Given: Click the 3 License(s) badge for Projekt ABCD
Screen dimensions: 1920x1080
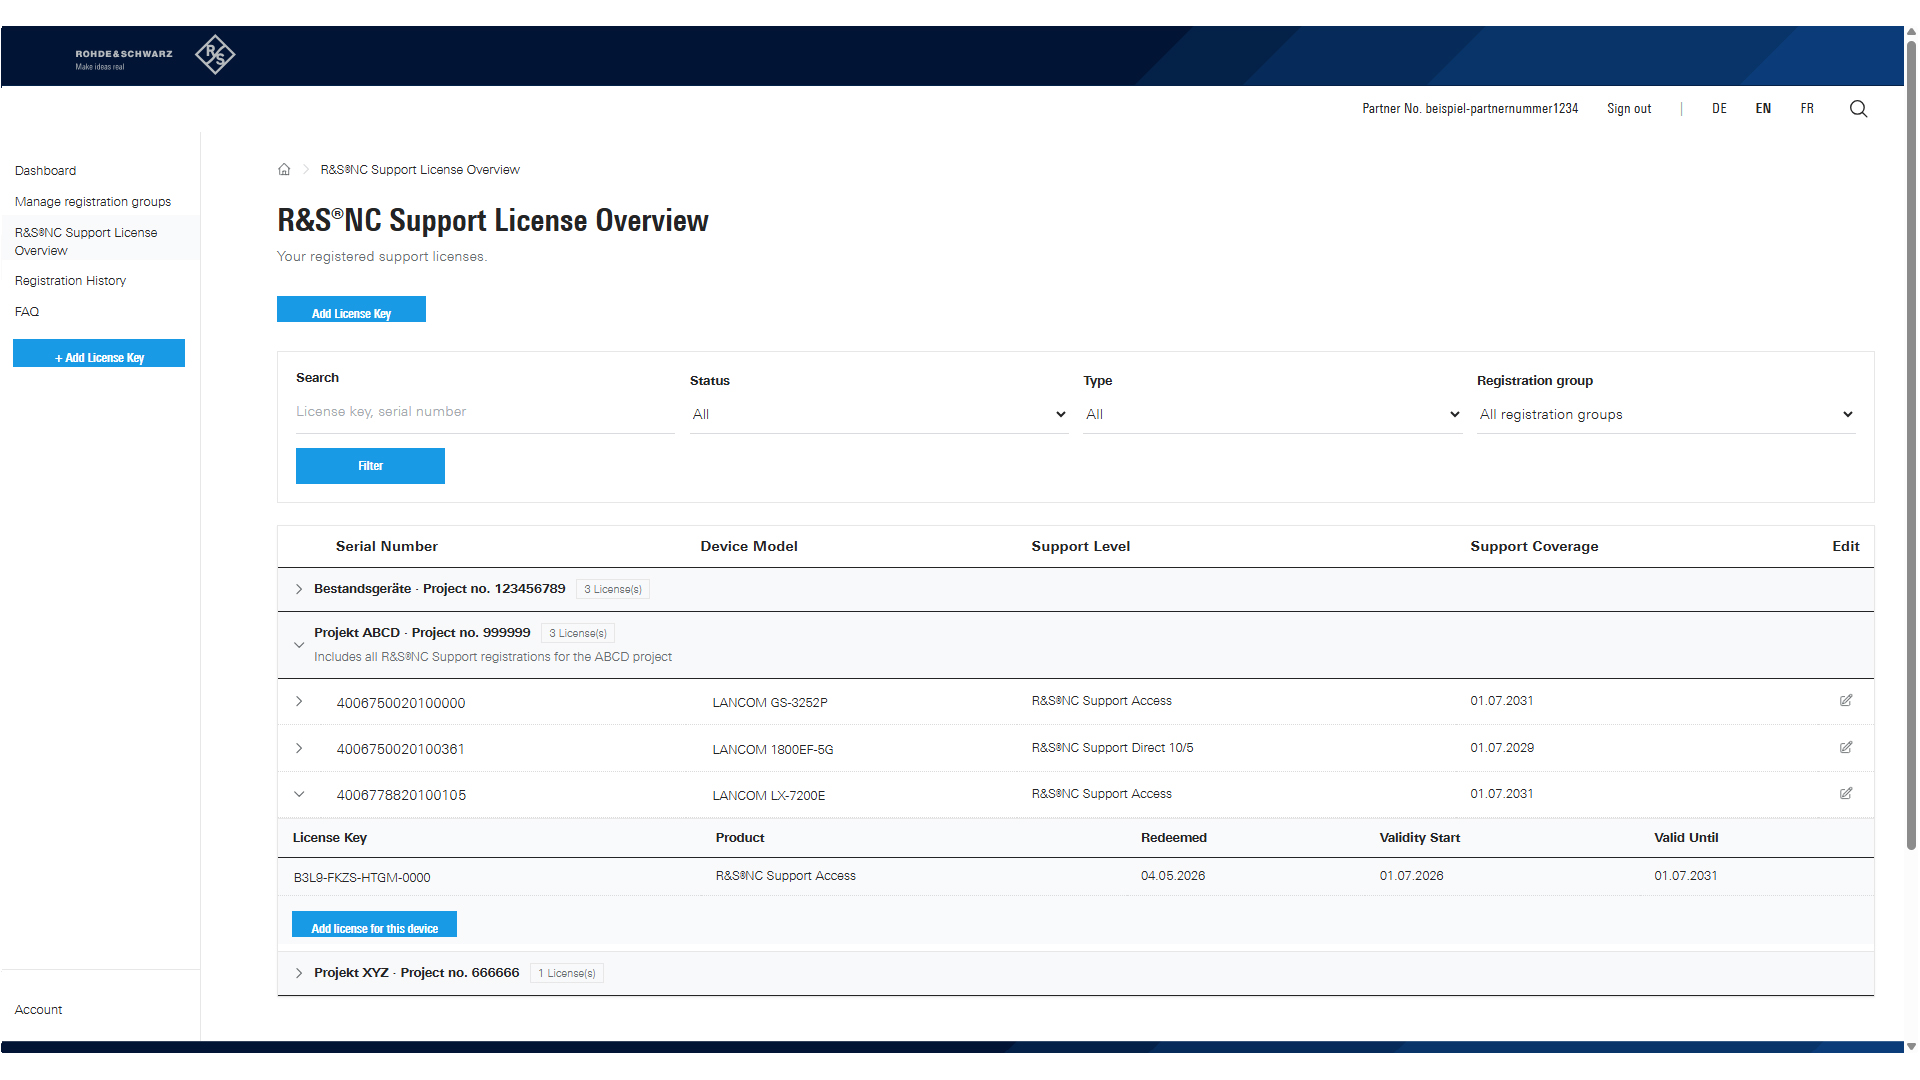Looking at the screenshot, I should 578,634.
